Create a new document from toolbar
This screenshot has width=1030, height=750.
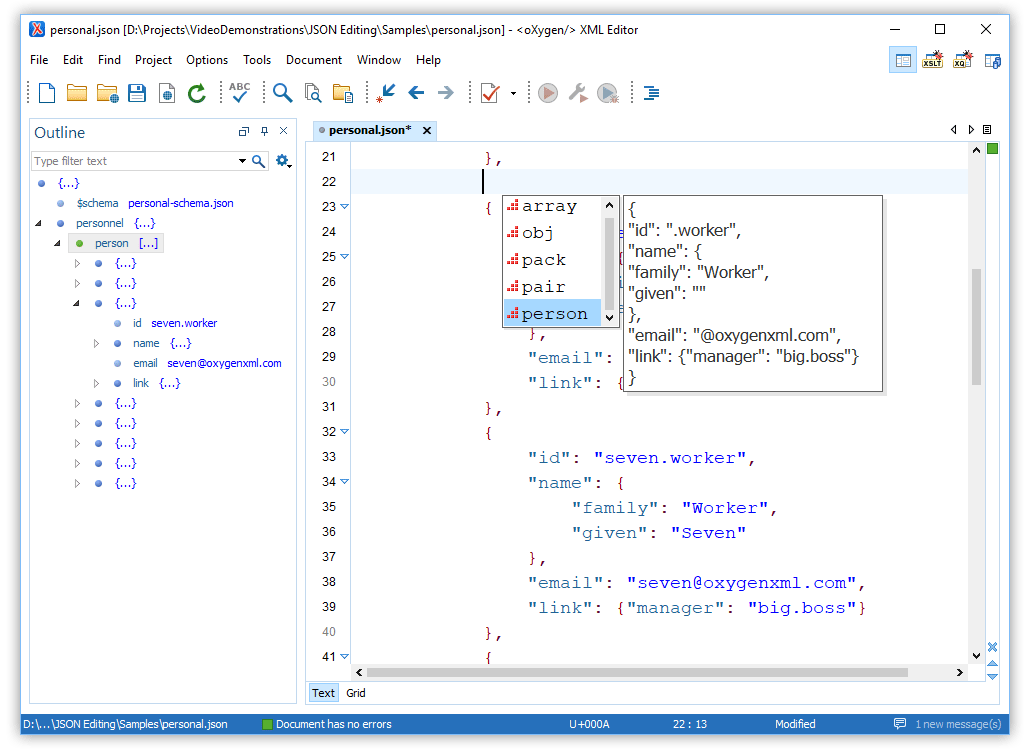[47, 93]
